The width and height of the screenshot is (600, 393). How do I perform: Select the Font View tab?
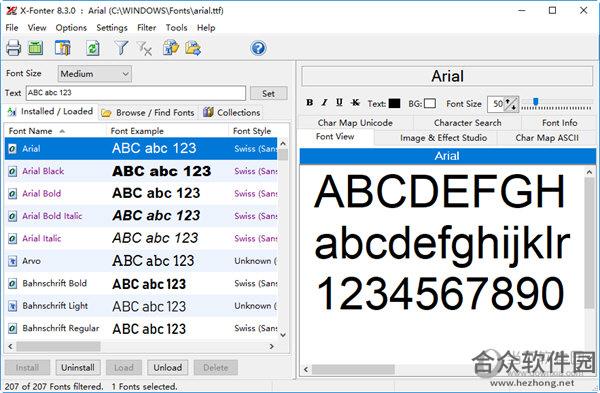pyautogui.click(x=335, y=137)
